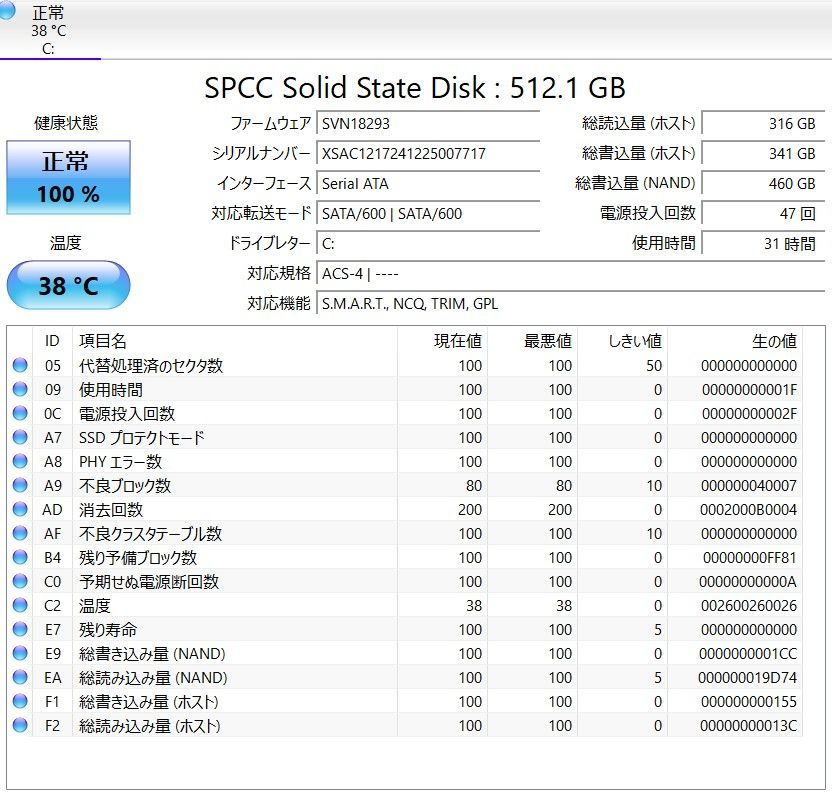Select the row 残り予備ブロック数
832x797 pixels.
(404, 557)
